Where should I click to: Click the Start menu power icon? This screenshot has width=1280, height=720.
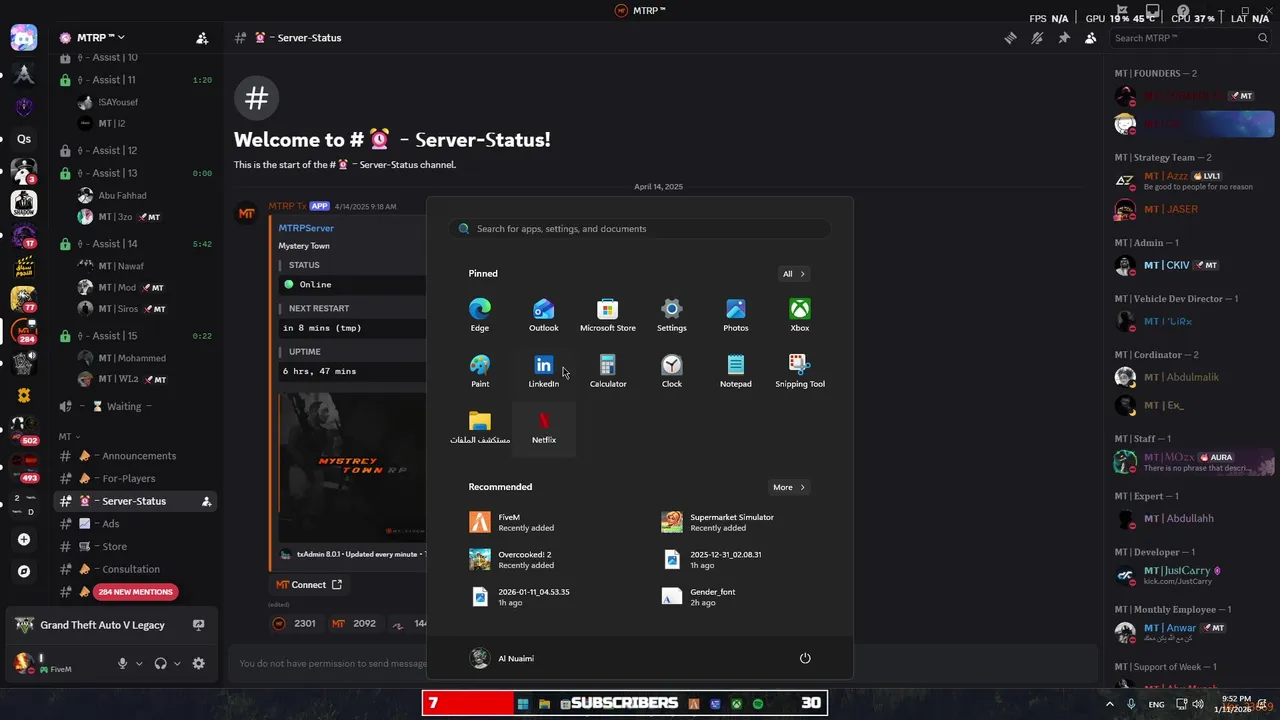point(805,658)
